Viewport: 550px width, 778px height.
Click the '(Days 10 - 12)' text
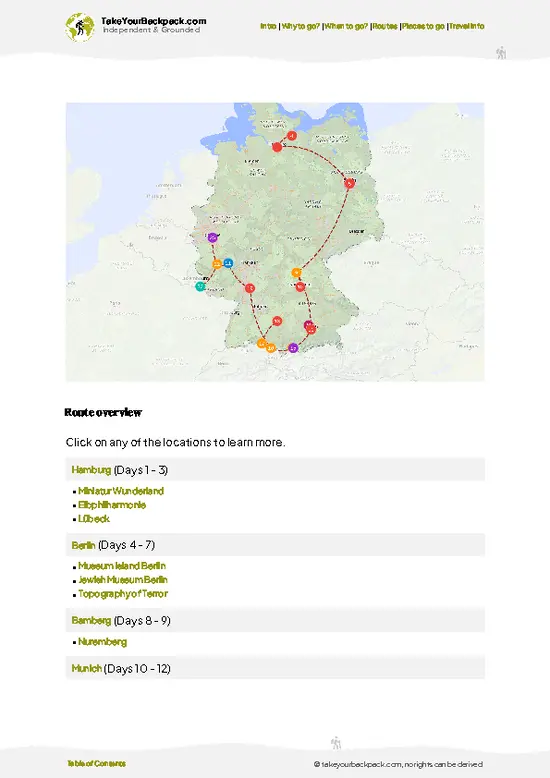[137, 668]
